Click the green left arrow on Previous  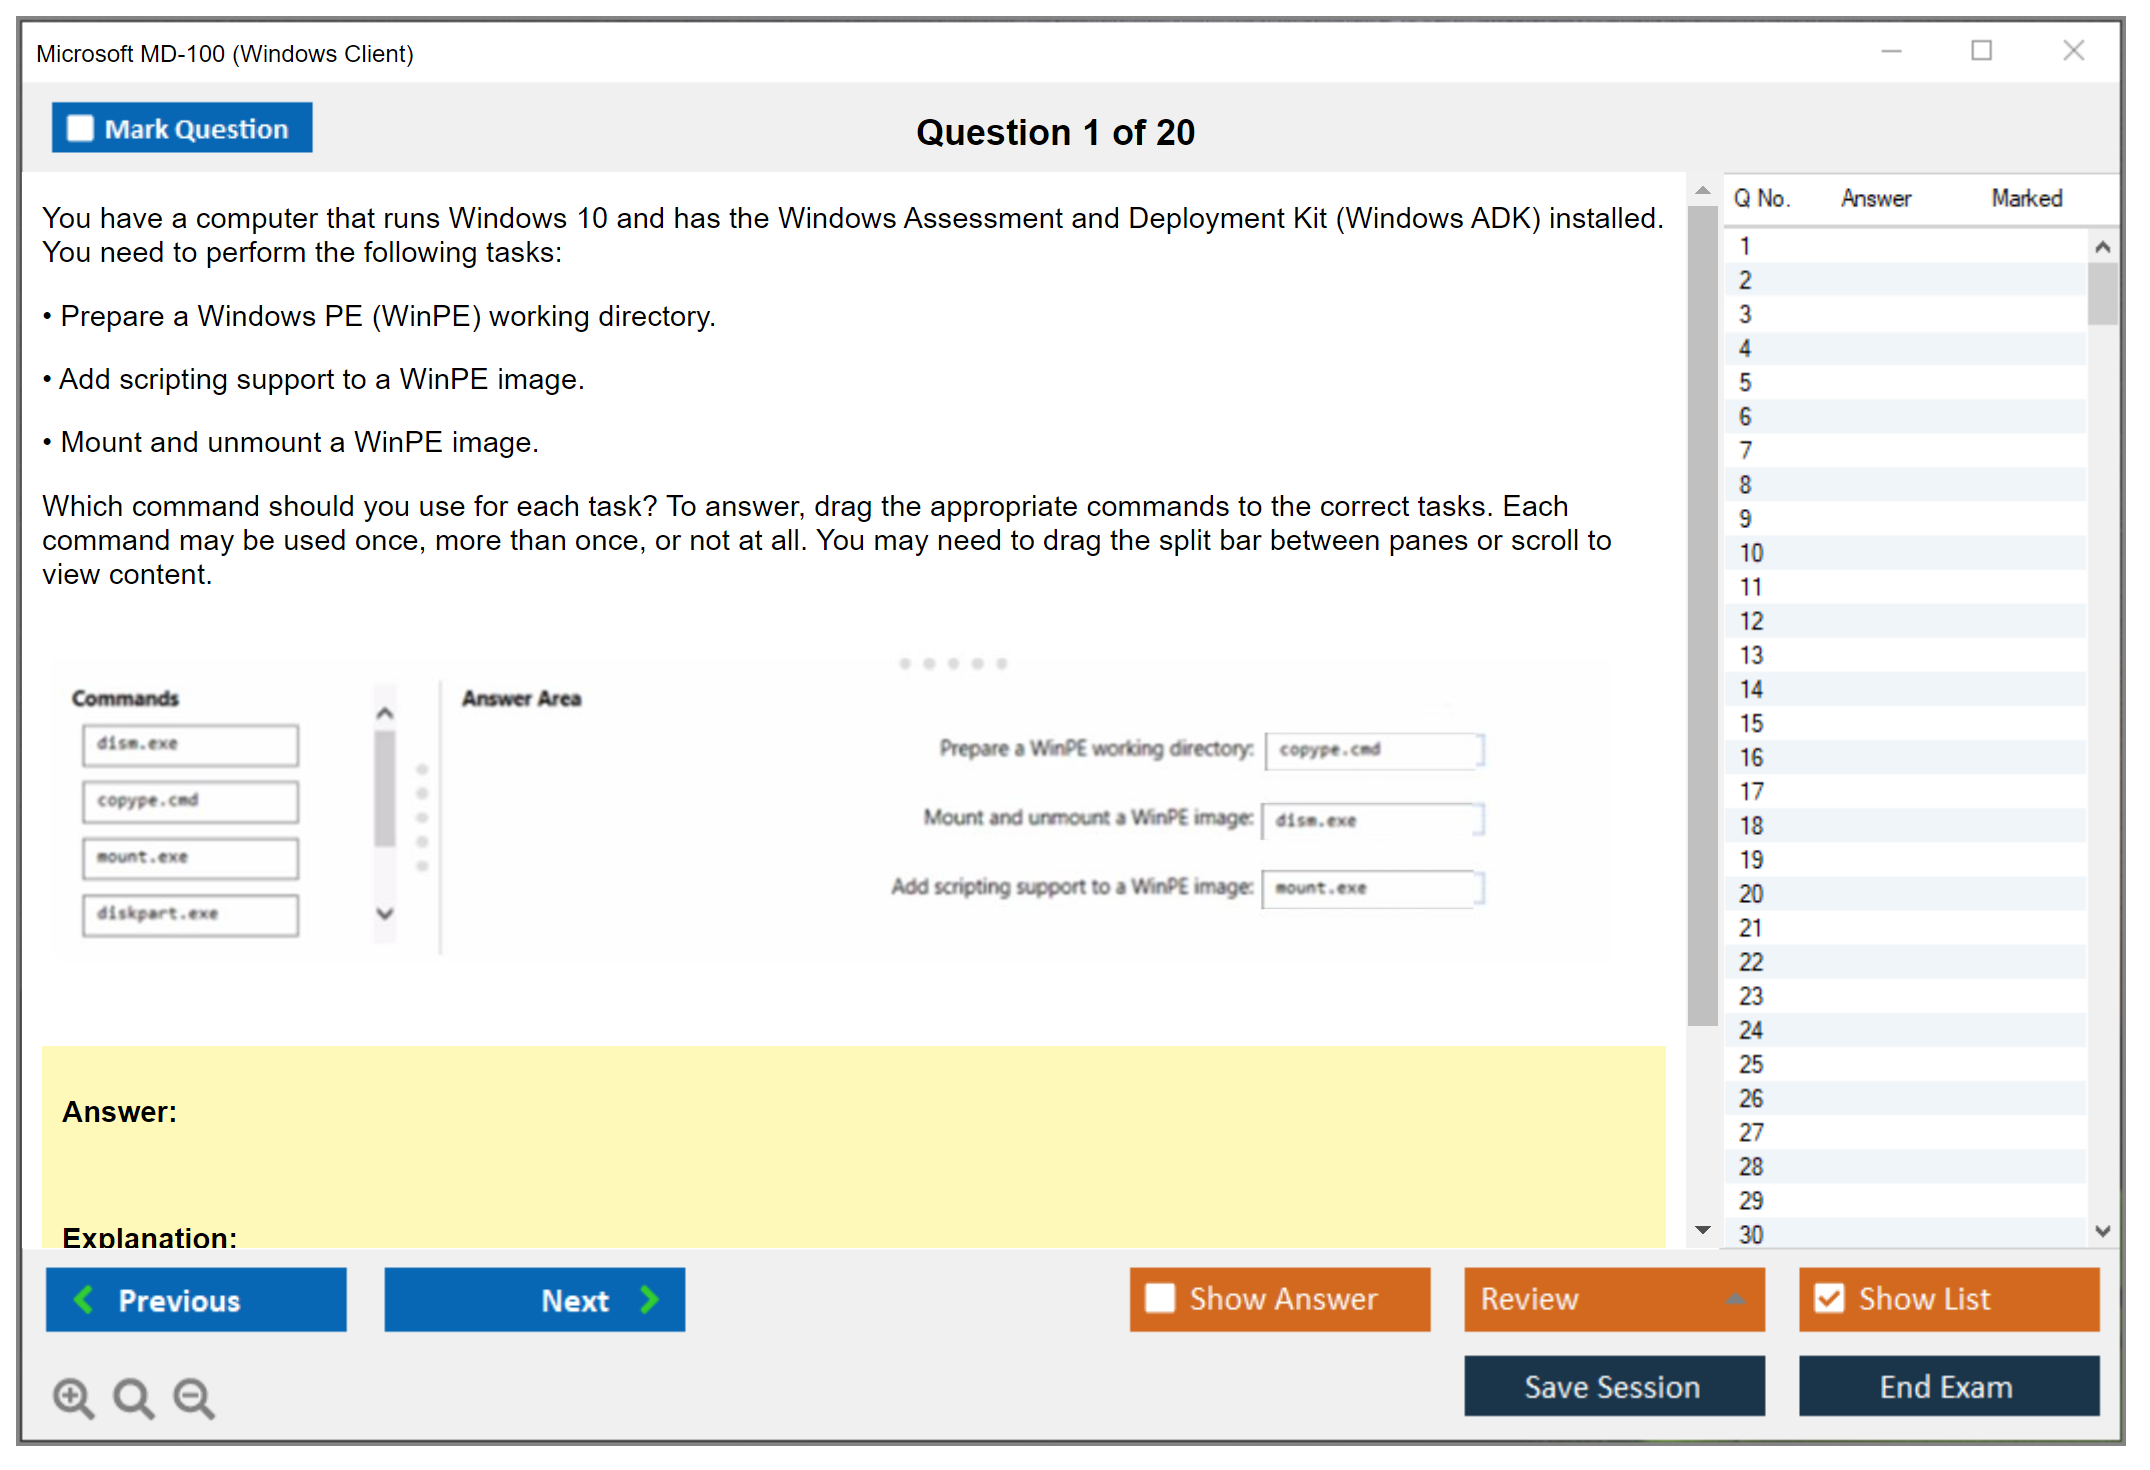point(84,1299)
